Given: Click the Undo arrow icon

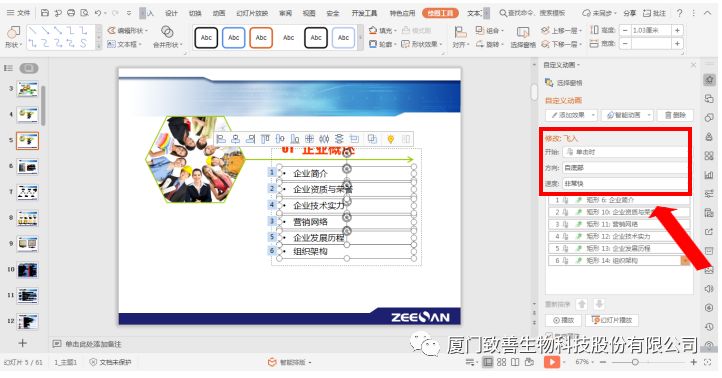Looking at the screenshot, I should coord(98,13).
